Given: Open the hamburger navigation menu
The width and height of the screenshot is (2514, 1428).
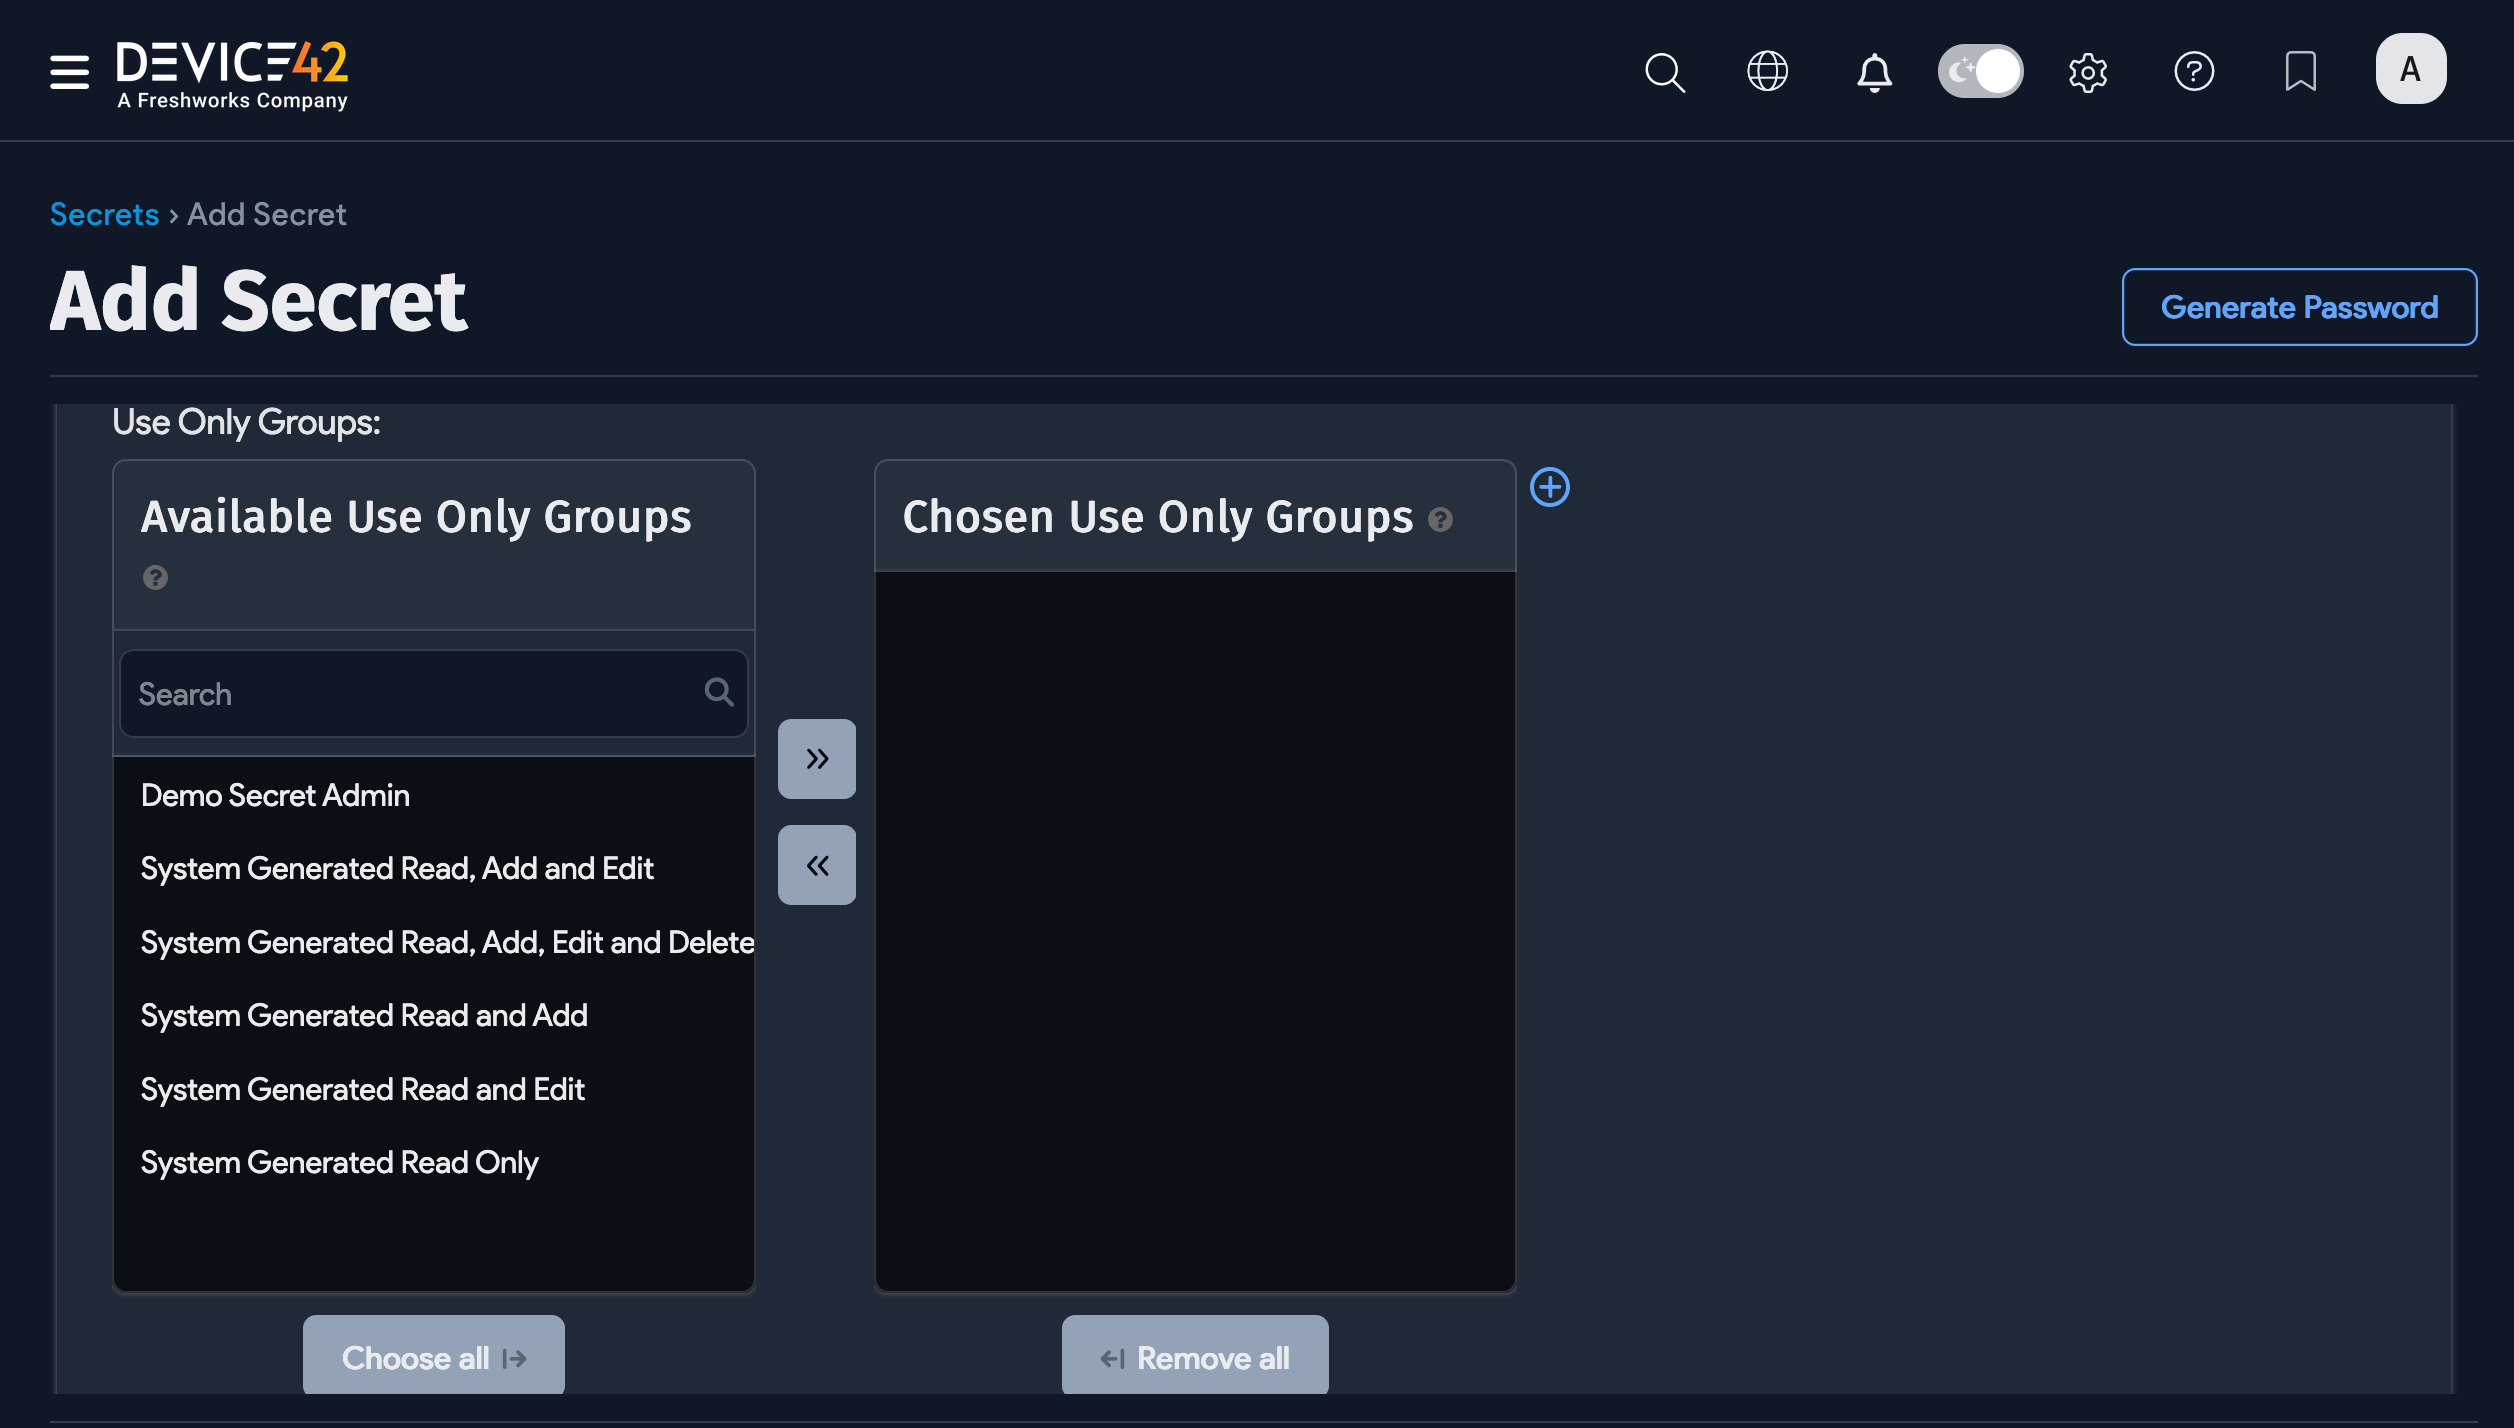Looking at the screenshot, I should click(x=68, y=71).
